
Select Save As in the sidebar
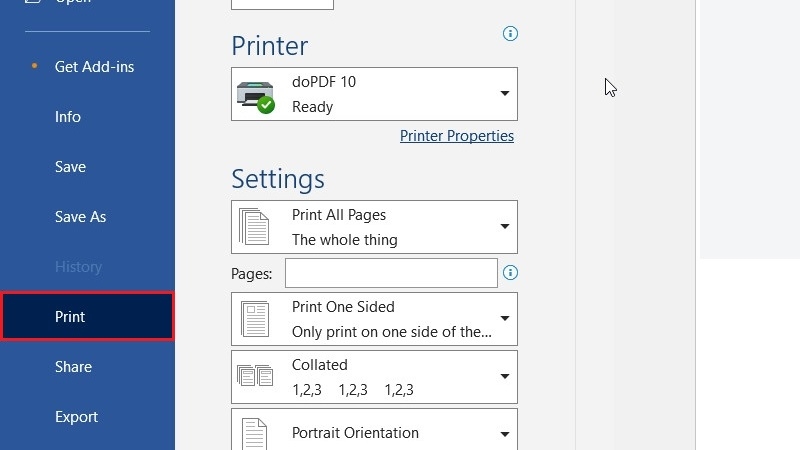coord(81,217)
